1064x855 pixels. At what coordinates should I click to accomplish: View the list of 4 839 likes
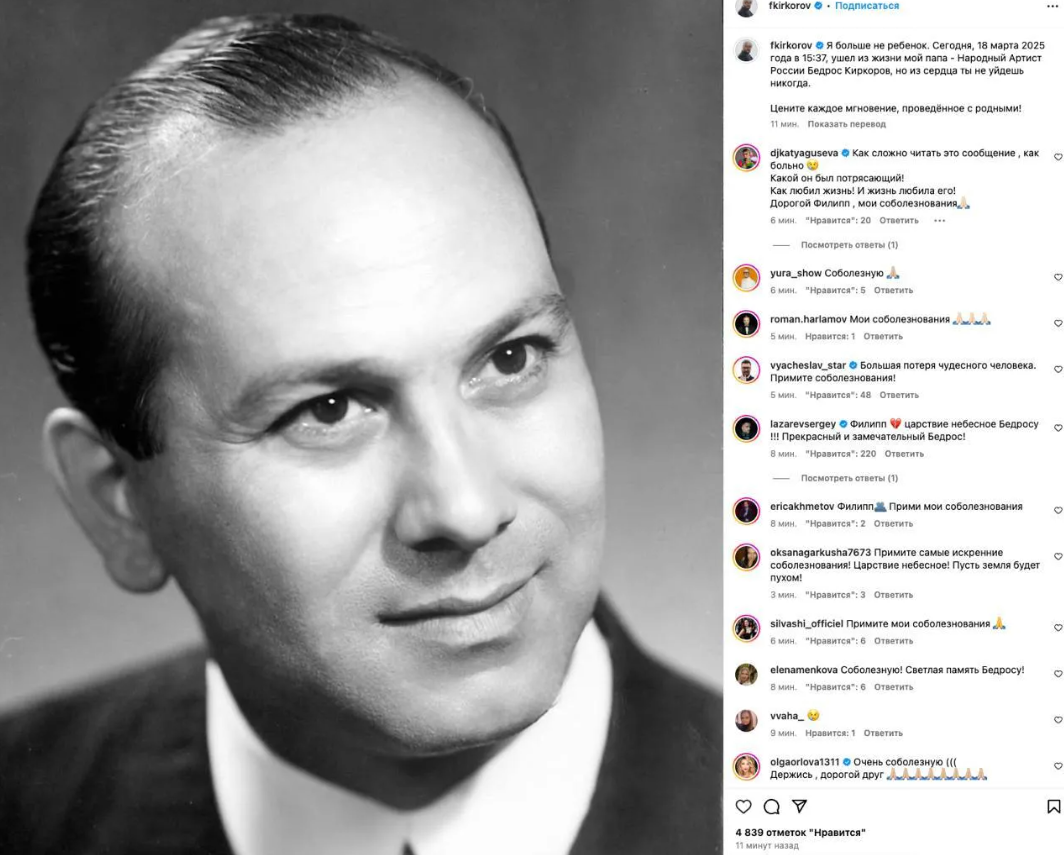[x=800, y=832]
